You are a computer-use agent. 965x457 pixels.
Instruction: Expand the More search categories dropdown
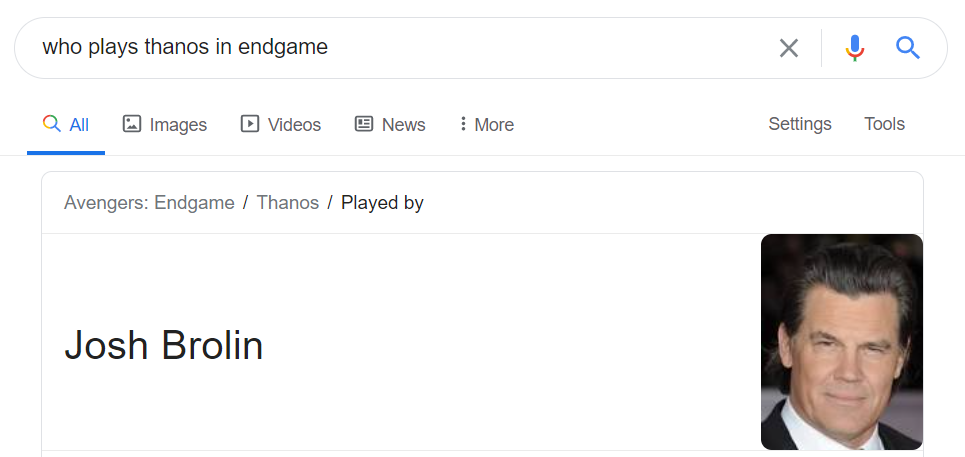click(x=487, y=124)
